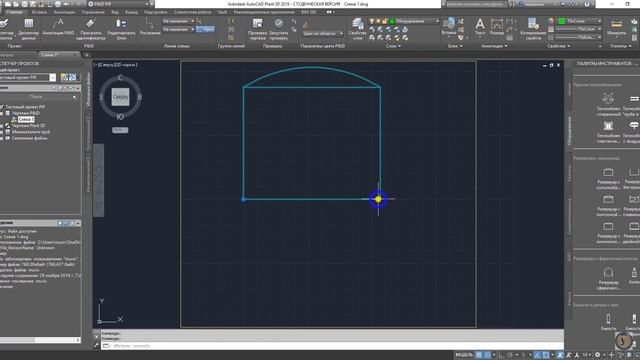Toggle ortho mode in status bar
This screenshot has width=640, height=360.
pyautogui.click(x=502, y=355)
